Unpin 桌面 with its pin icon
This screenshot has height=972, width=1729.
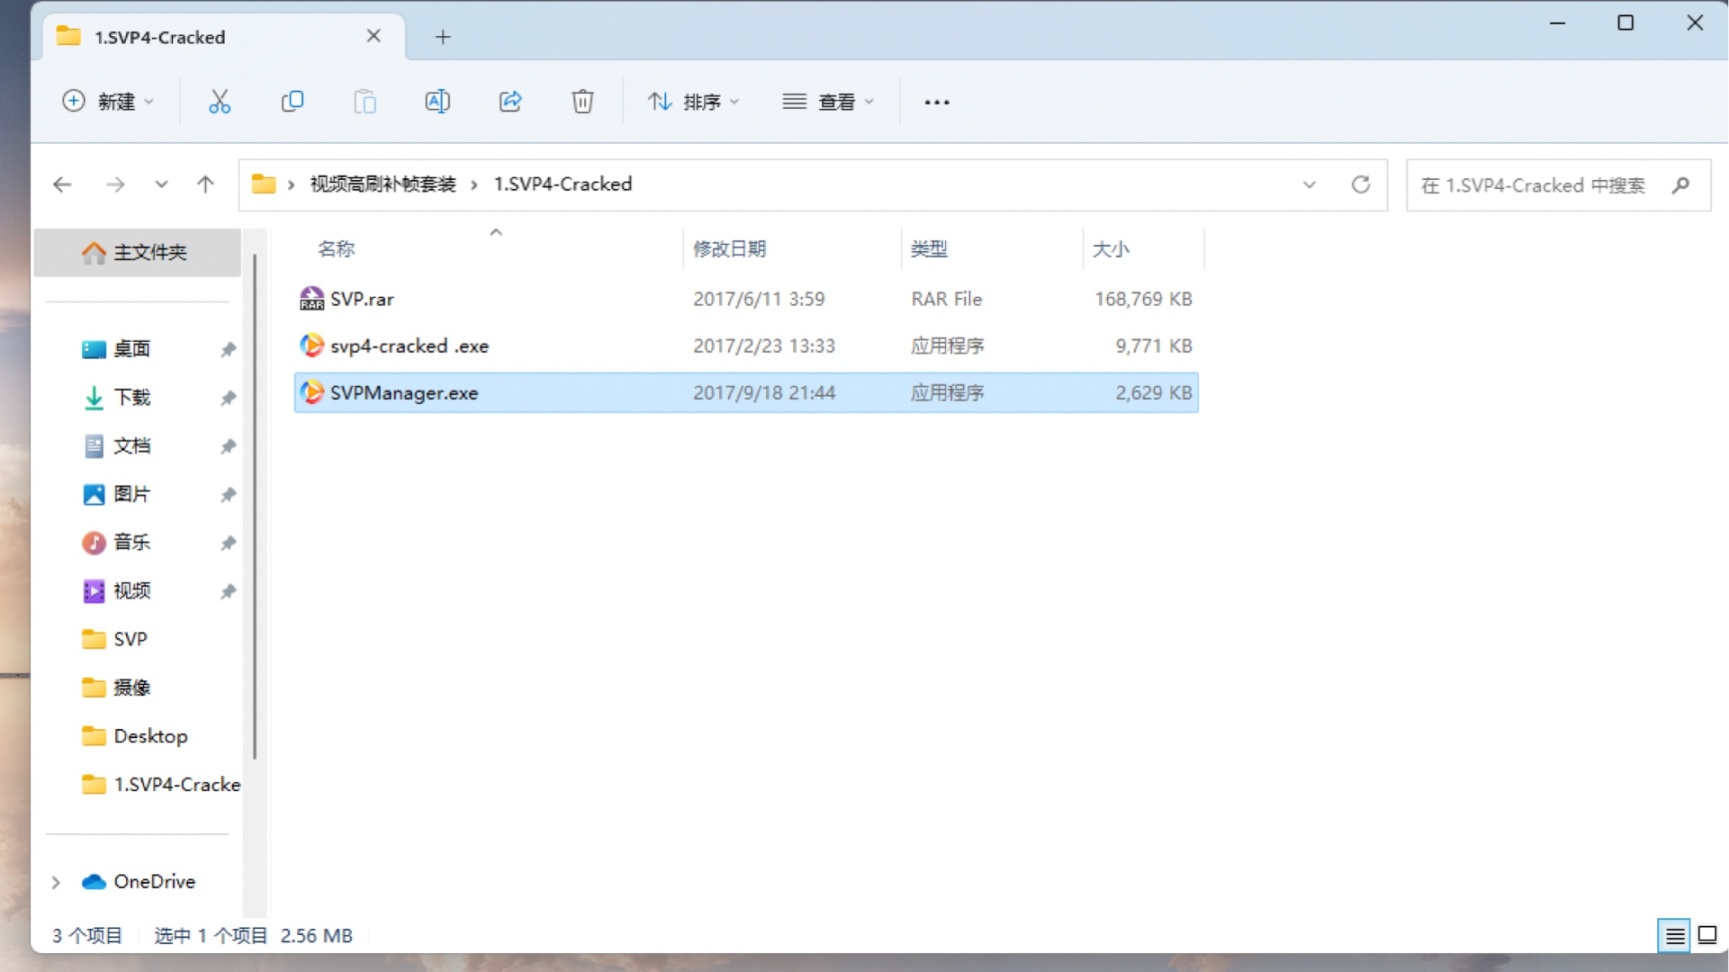click(x=228, y=349)
